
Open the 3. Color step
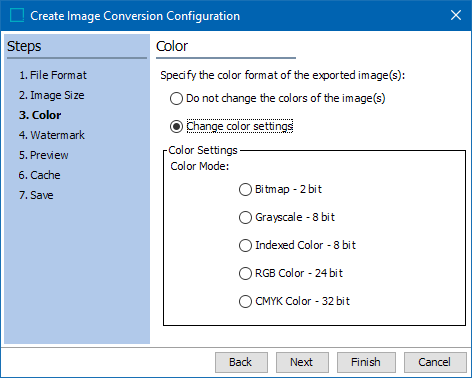point(40,115)
